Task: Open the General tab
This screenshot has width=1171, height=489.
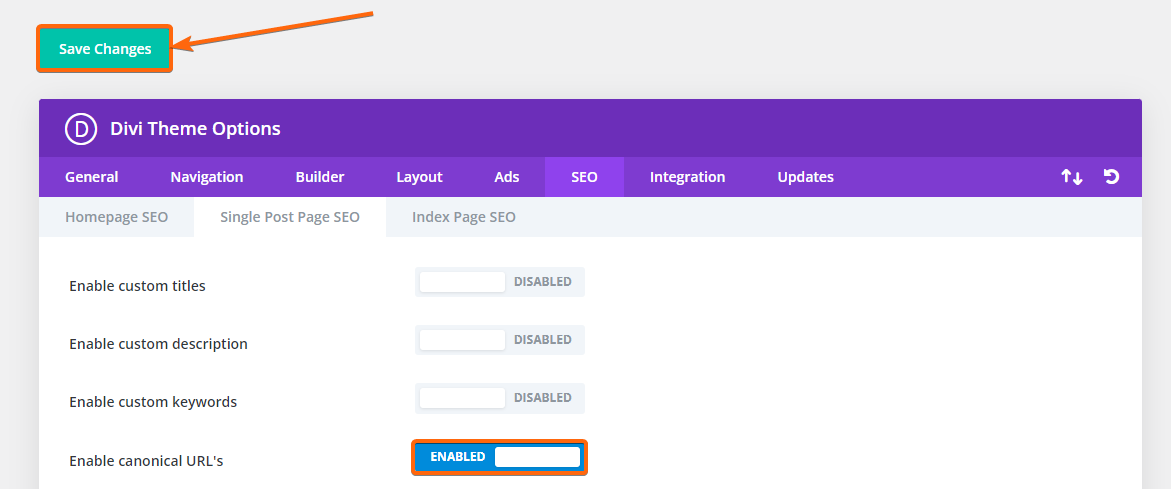Action: [x=92, y=177]
